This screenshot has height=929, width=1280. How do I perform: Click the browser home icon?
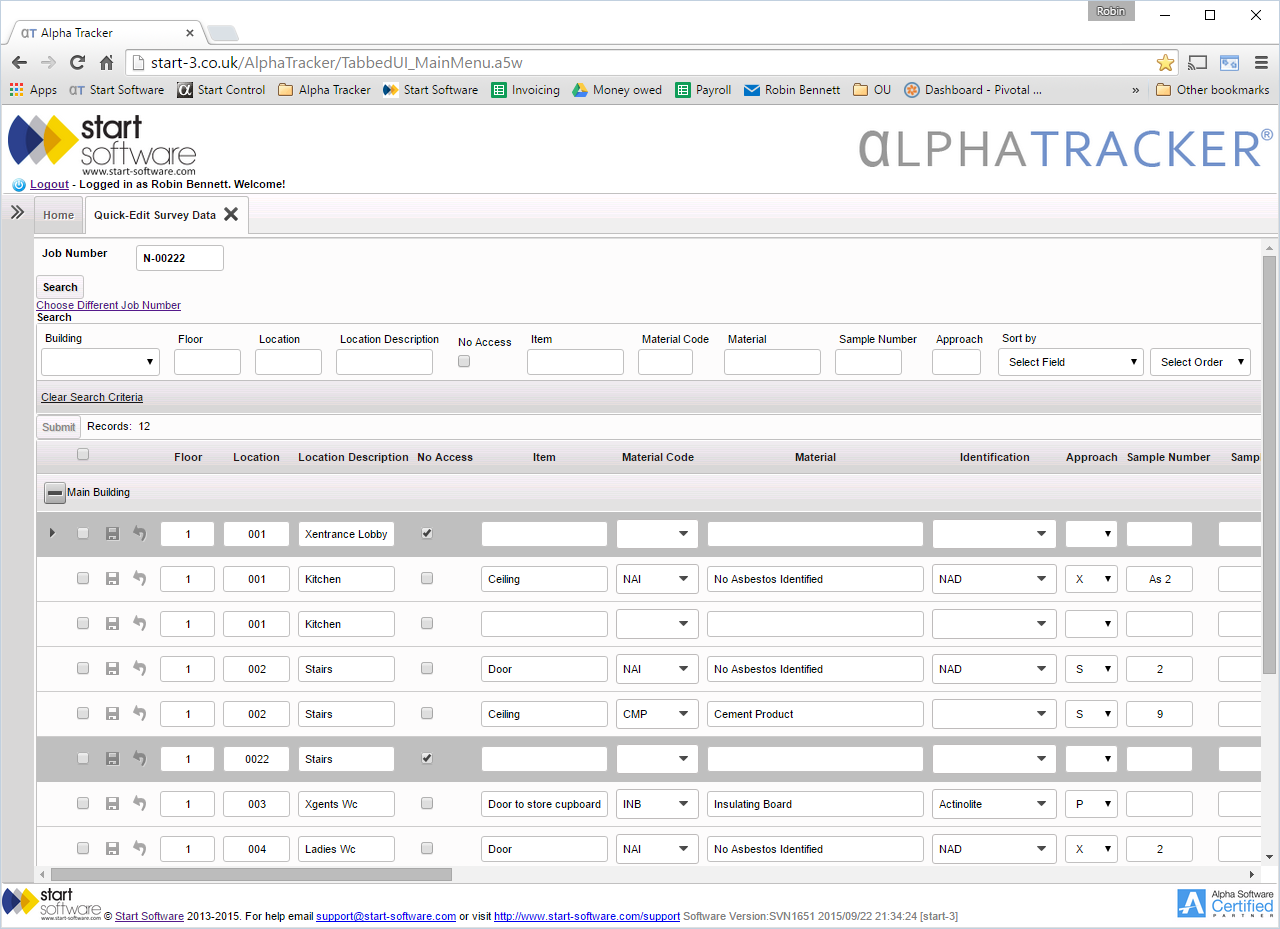click(x=107, y=61)
